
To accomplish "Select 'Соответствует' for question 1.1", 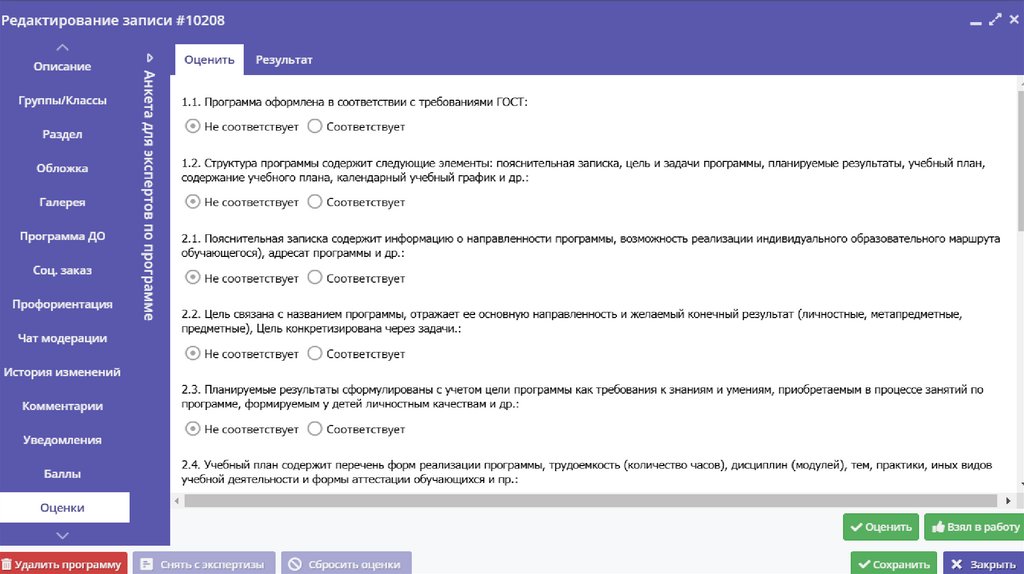I will (315, 126).
